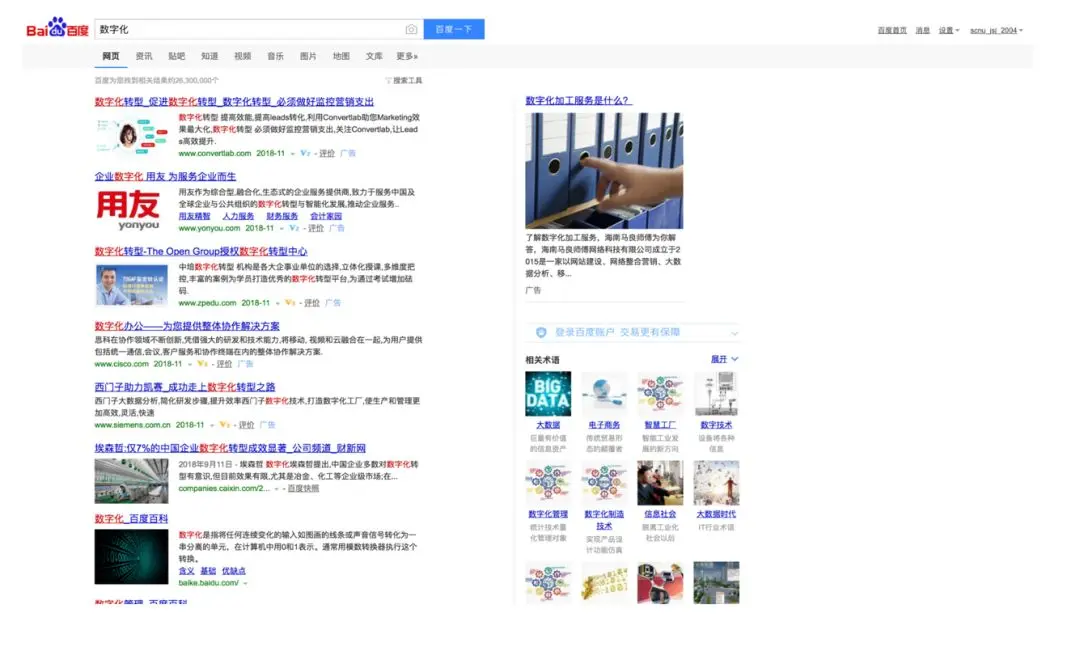
Task: Open 消息 link in header
Action: [922, 30]
